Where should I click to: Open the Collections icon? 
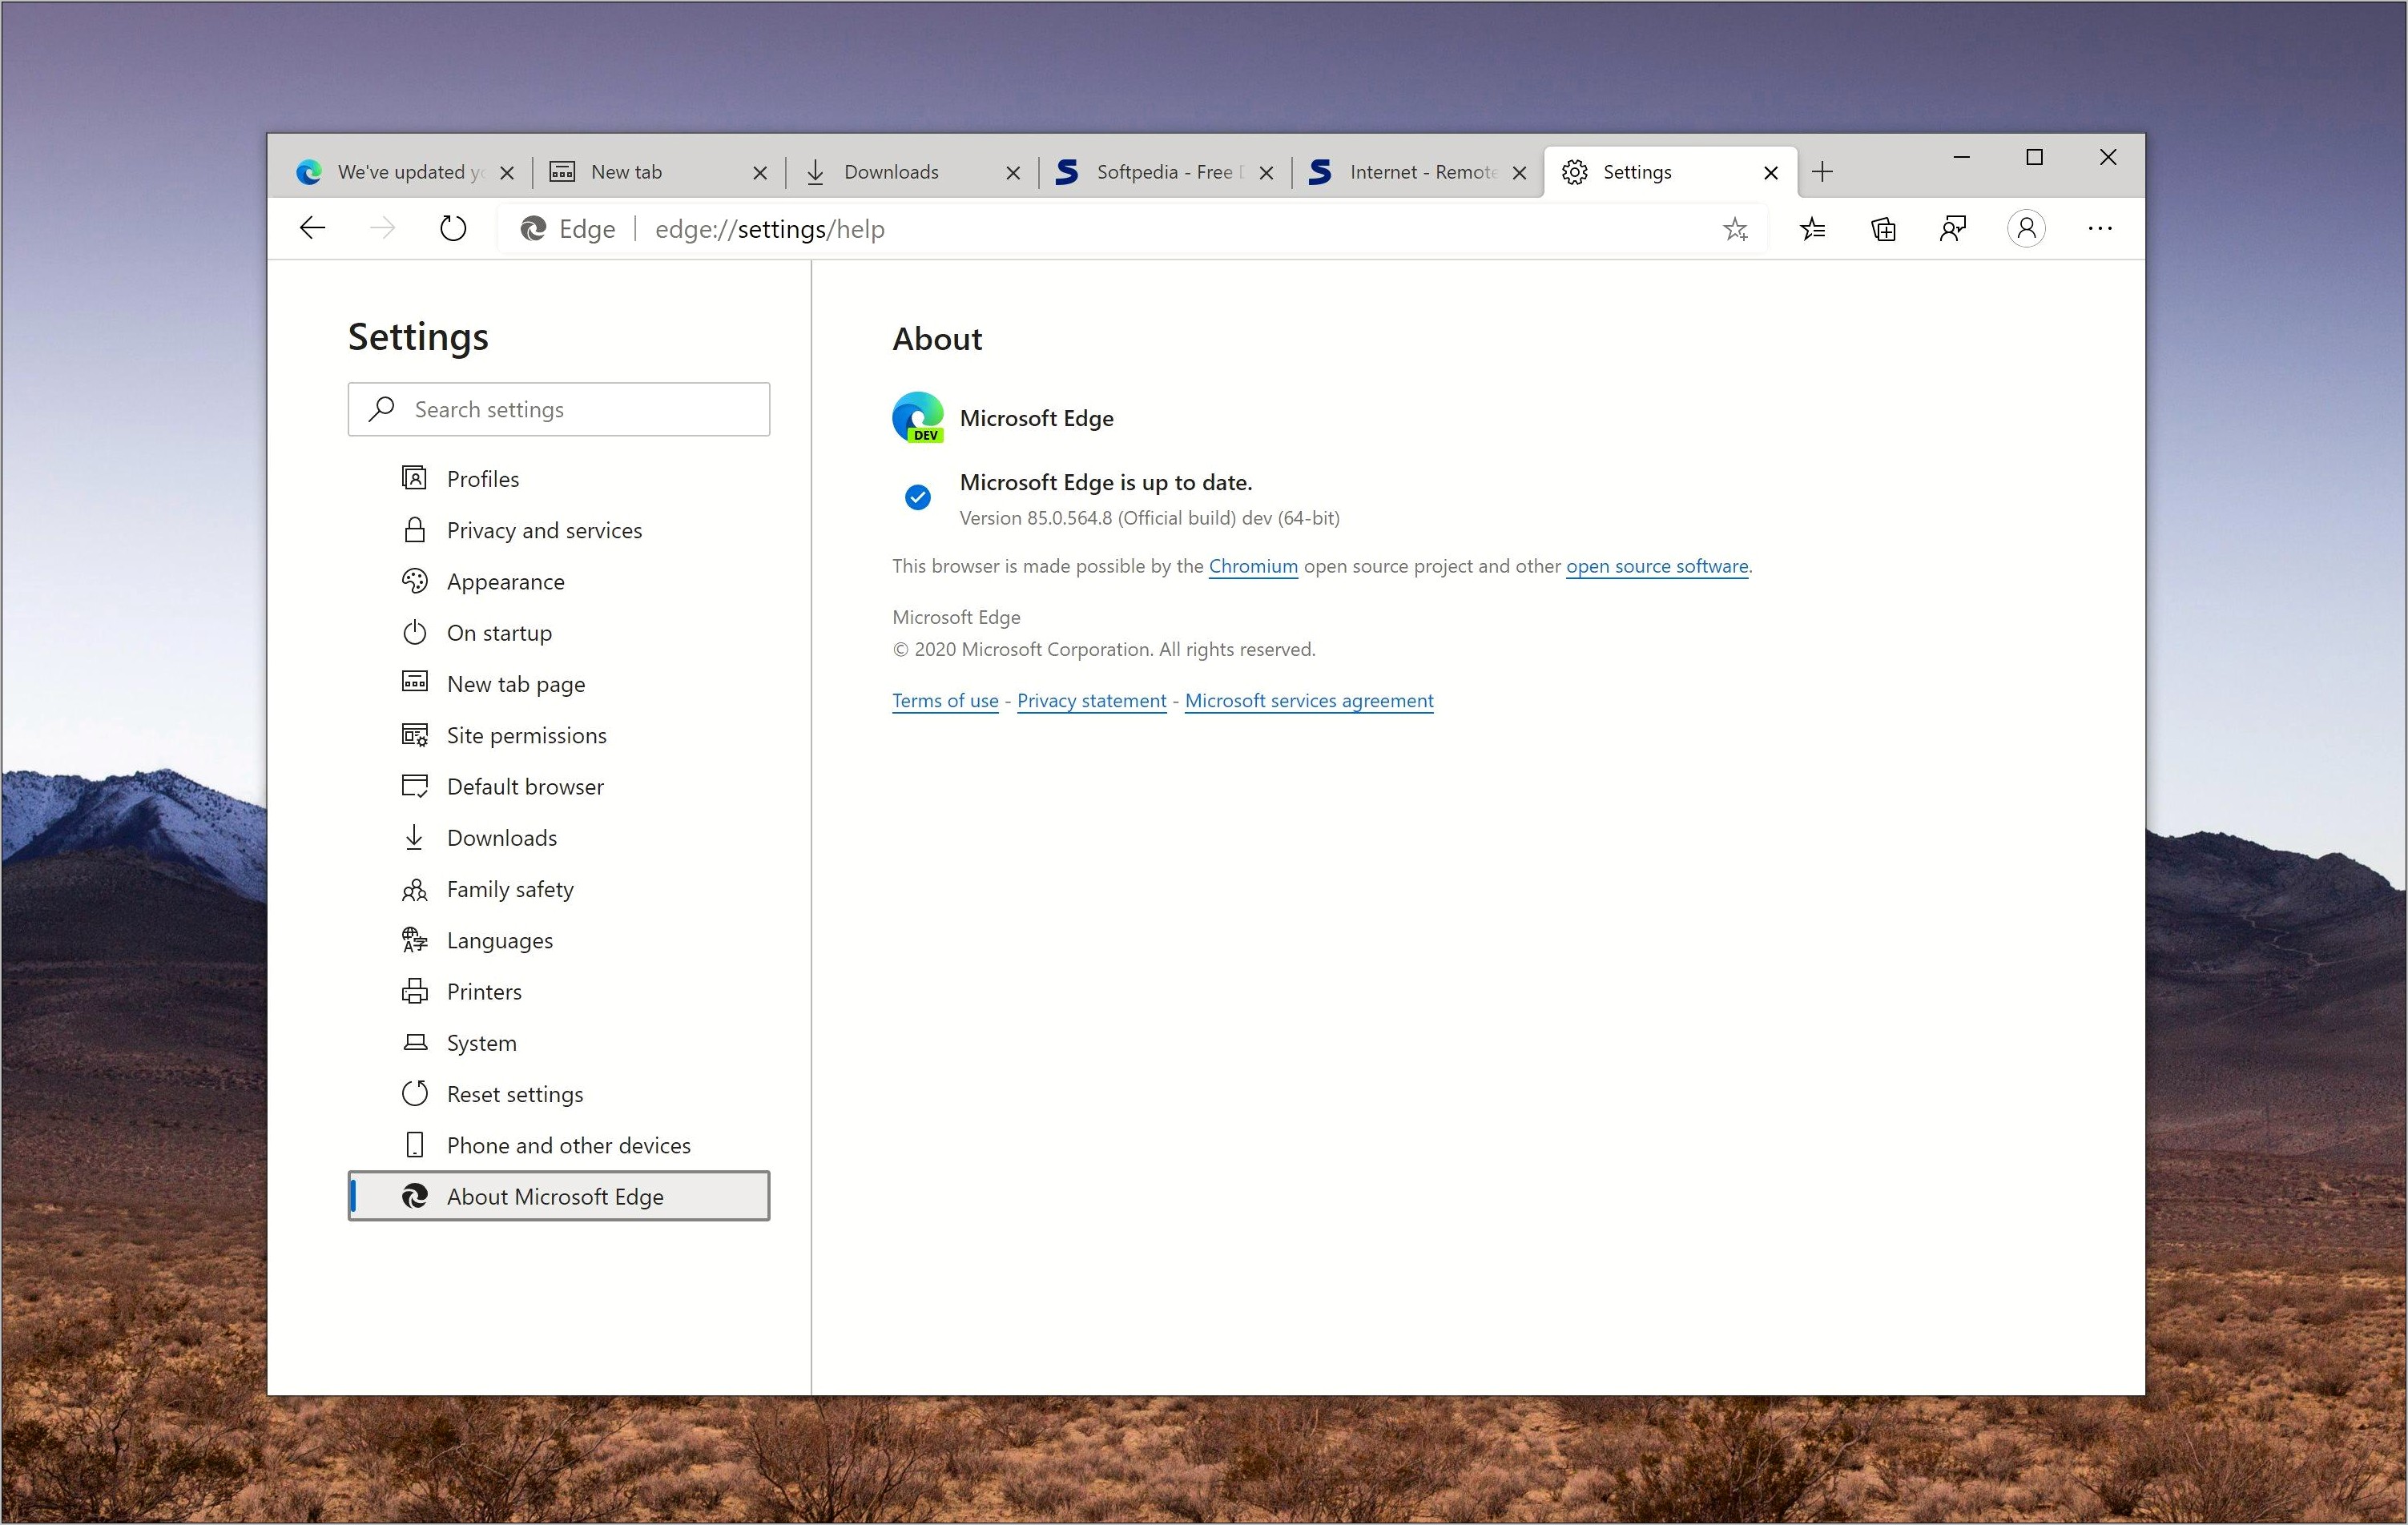(1883, 230)
